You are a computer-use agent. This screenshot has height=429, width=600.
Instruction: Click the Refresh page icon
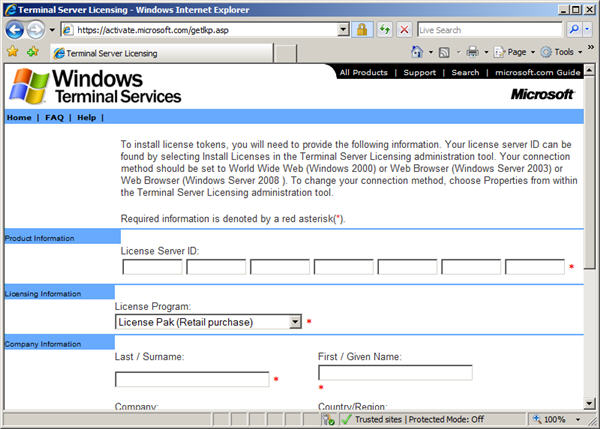pyautogui.click(x=385, y=30)
